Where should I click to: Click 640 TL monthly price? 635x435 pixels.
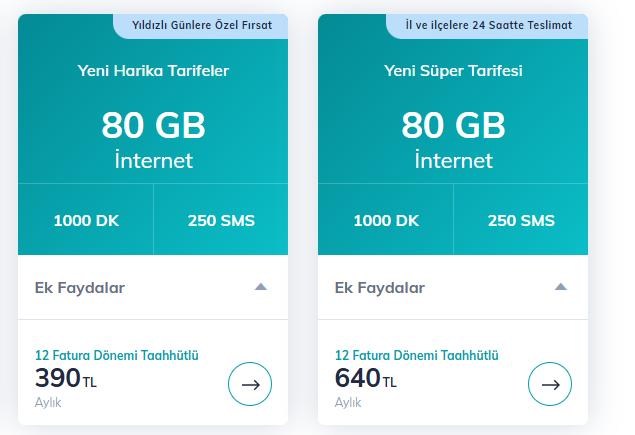coord(366,378)
